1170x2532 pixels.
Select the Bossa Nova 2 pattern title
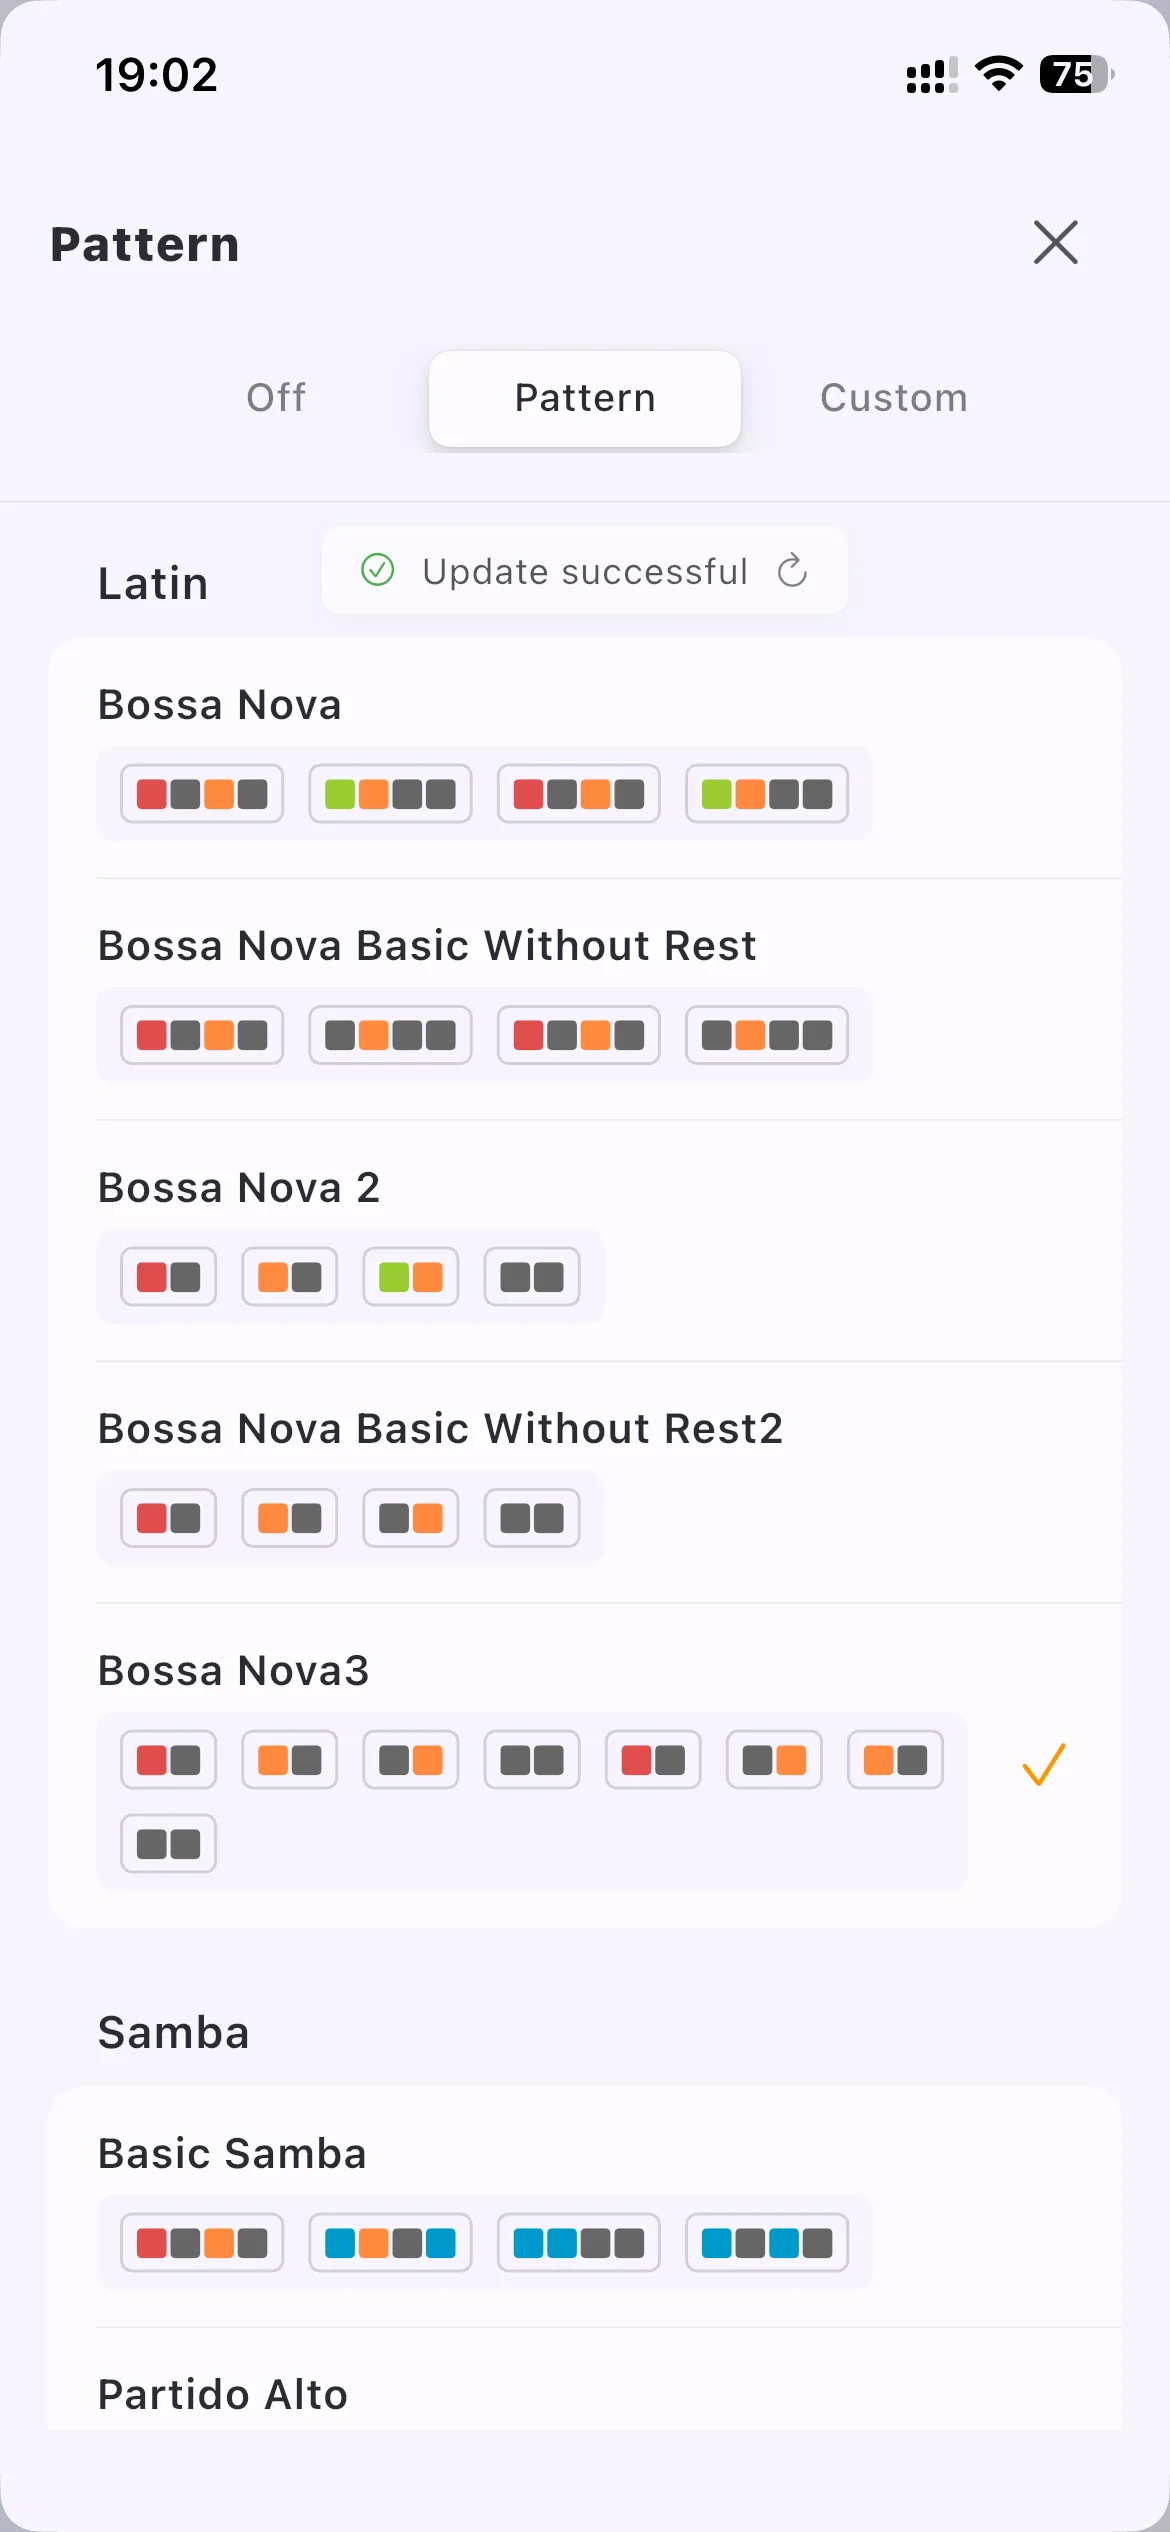(239, 1188)
